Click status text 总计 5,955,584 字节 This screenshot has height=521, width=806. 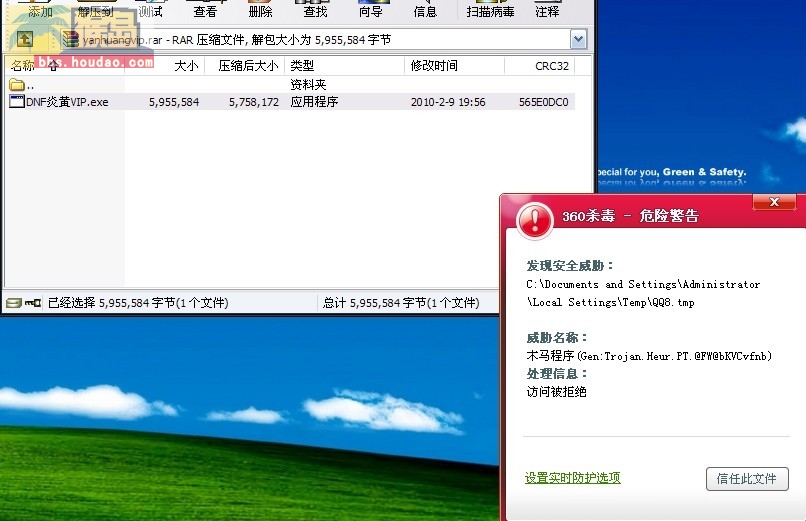click(x=401, y=303)
